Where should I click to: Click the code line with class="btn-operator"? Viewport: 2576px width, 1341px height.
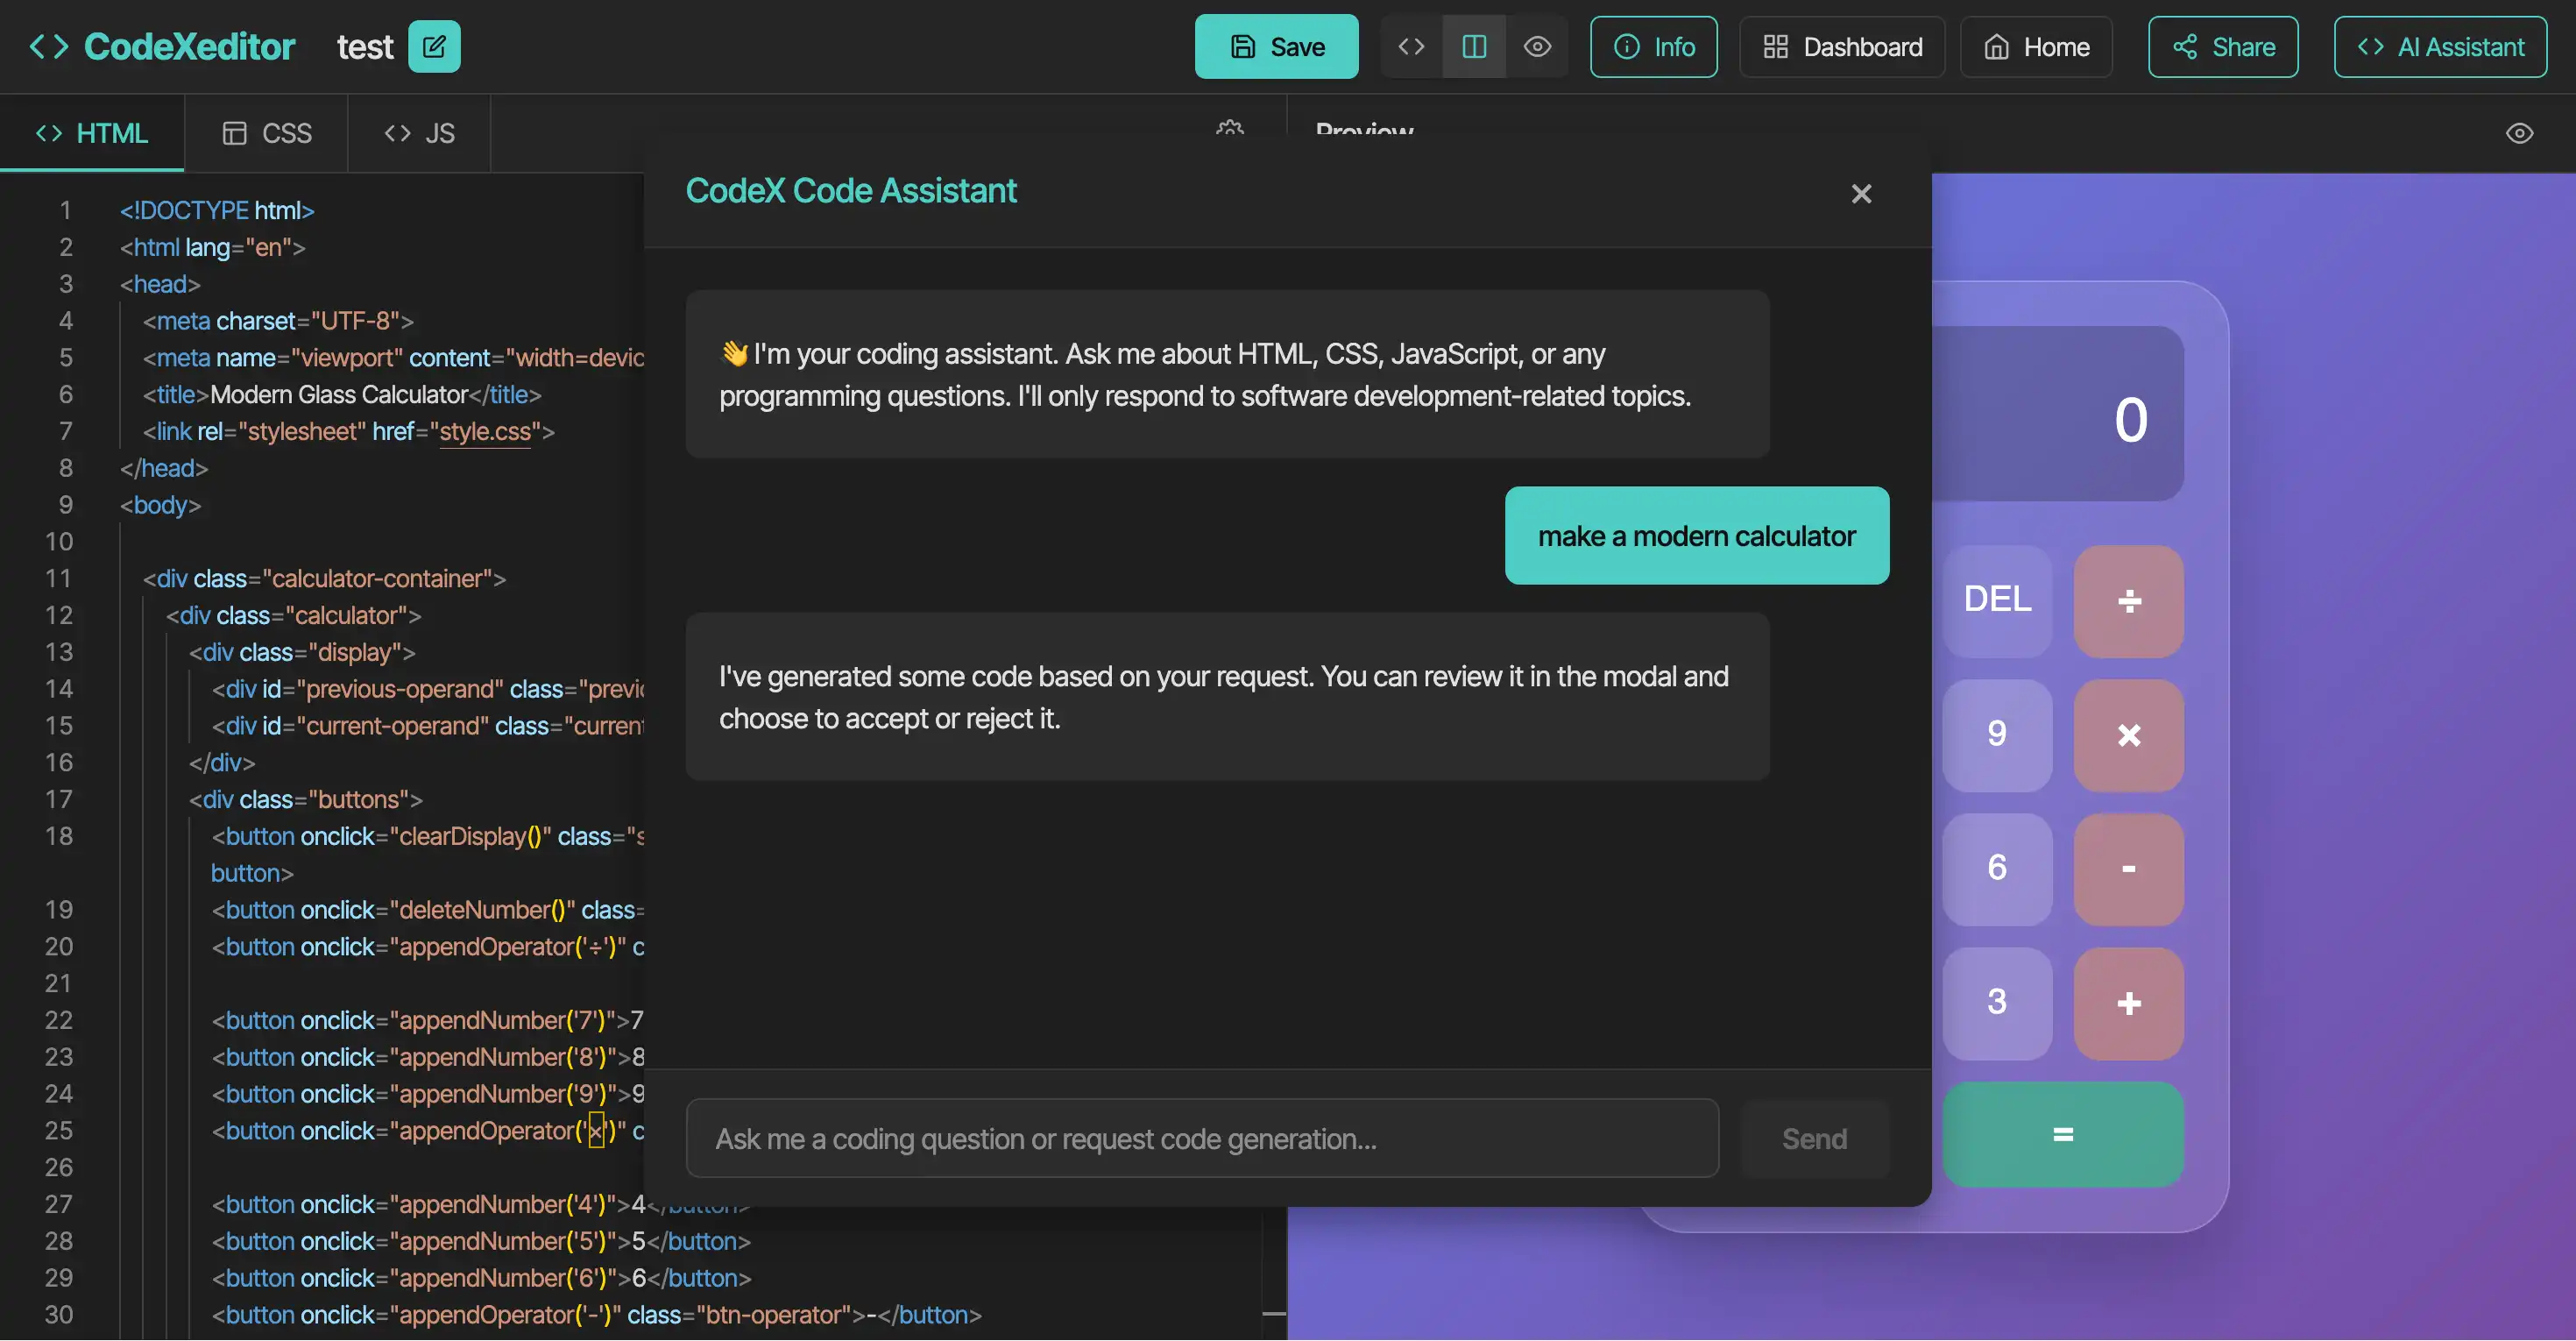[597, 1315]
